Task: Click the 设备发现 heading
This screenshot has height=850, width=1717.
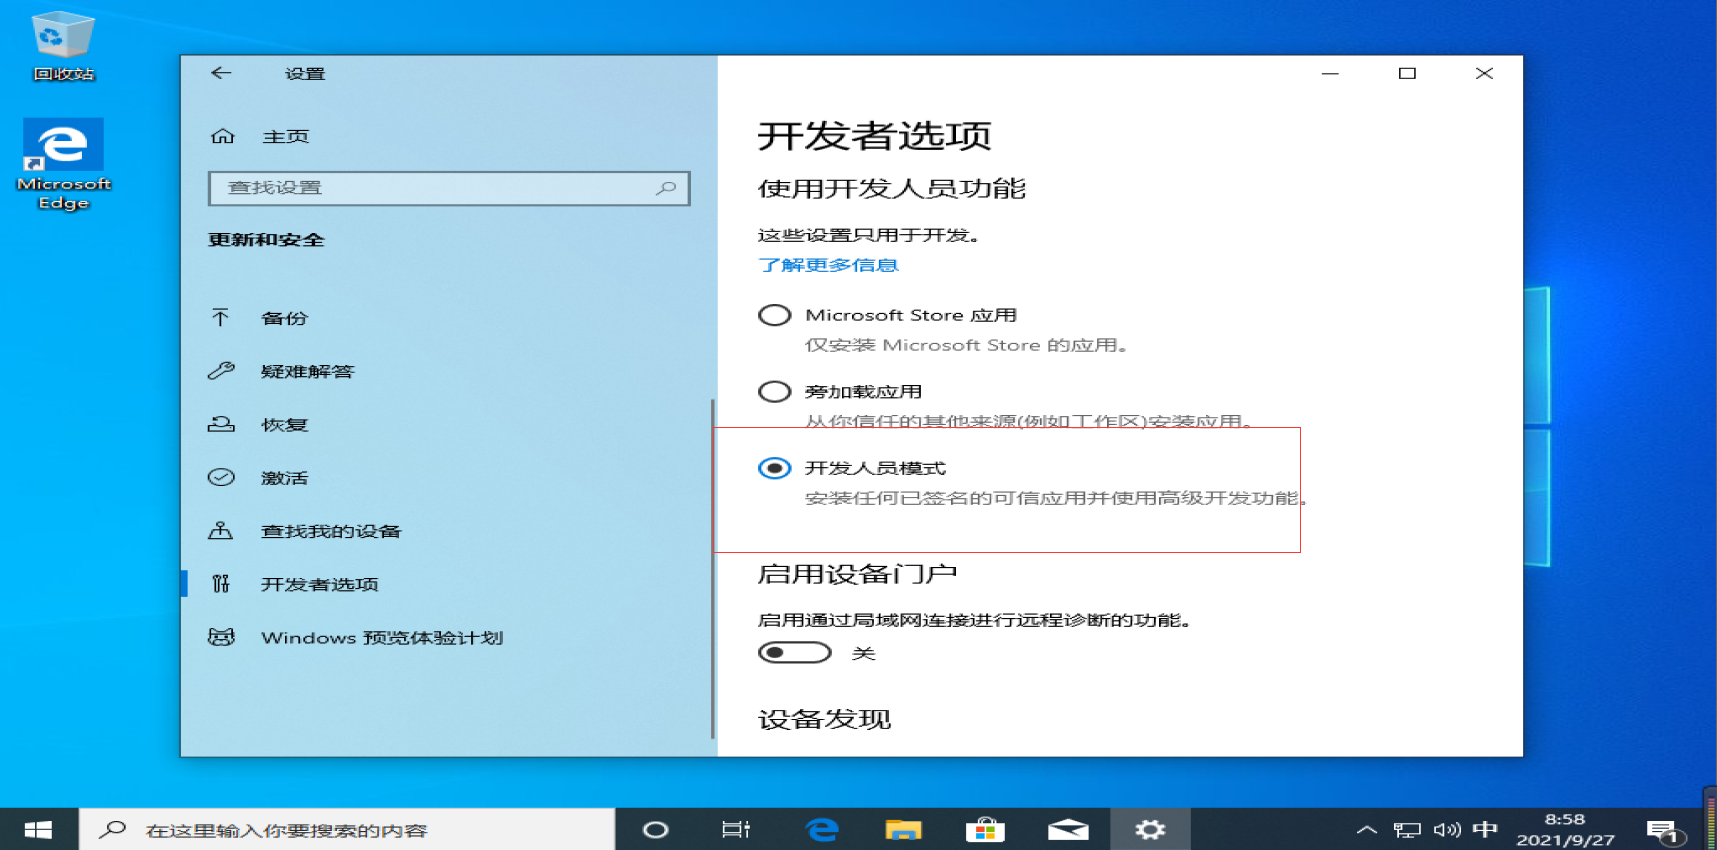Action: pos(824,719)
